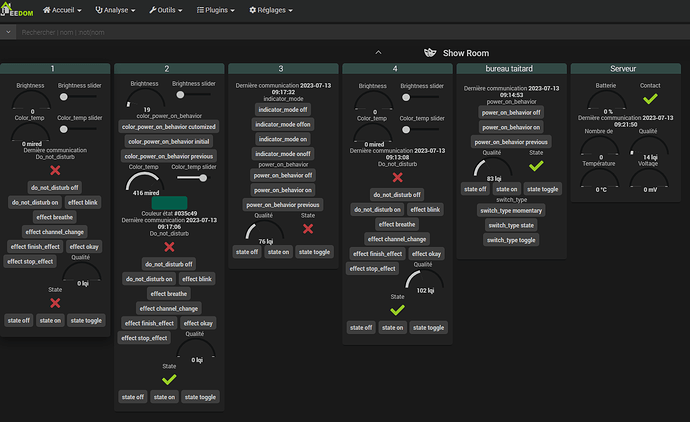
Task: Click the Show Room lotus icon
Action: 430,53
